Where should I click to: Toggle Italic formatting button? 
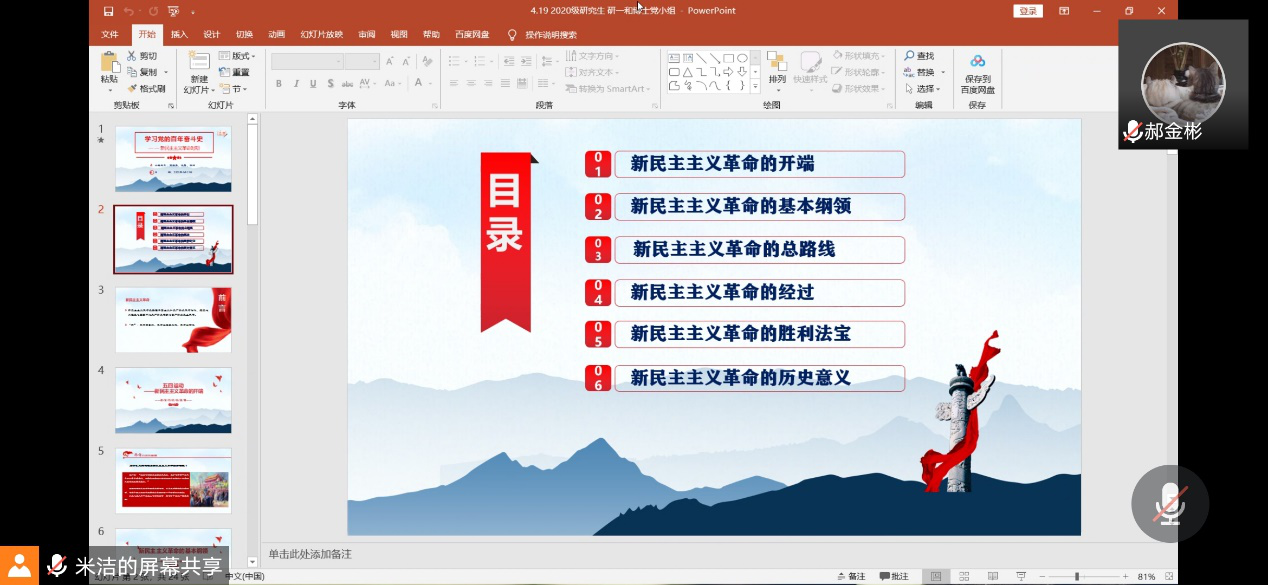pos(296,84)
